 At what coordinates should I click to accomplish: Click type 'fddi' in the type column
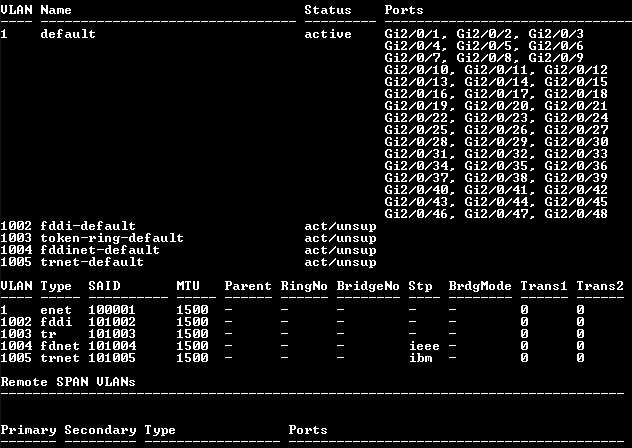[56, 322]
